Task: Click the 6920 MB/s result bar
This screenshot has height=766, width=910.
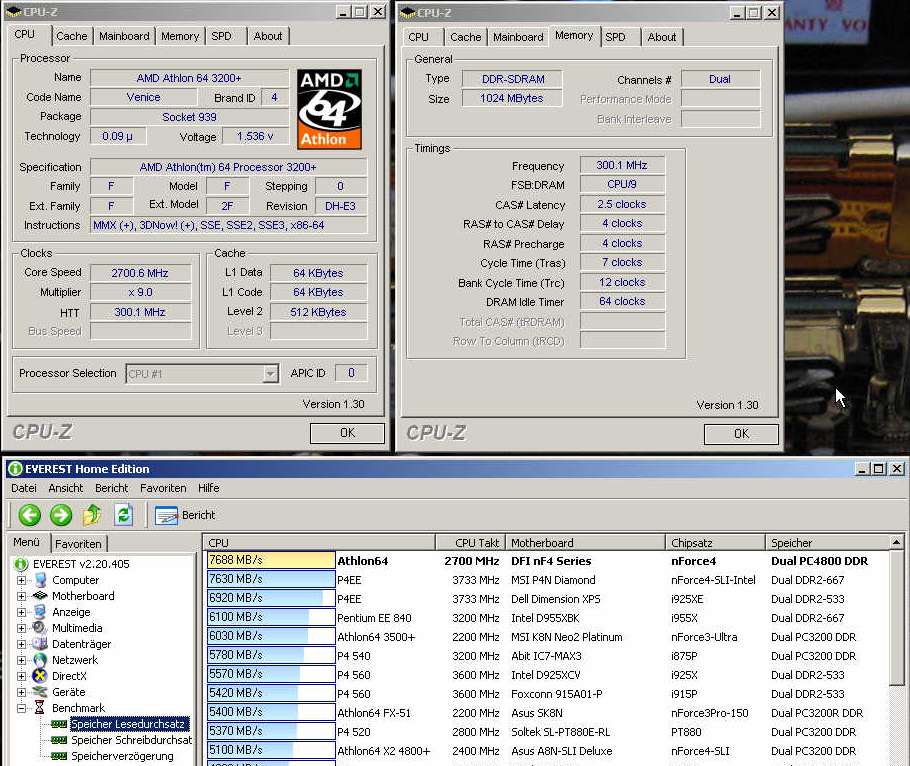Action: 271,598
